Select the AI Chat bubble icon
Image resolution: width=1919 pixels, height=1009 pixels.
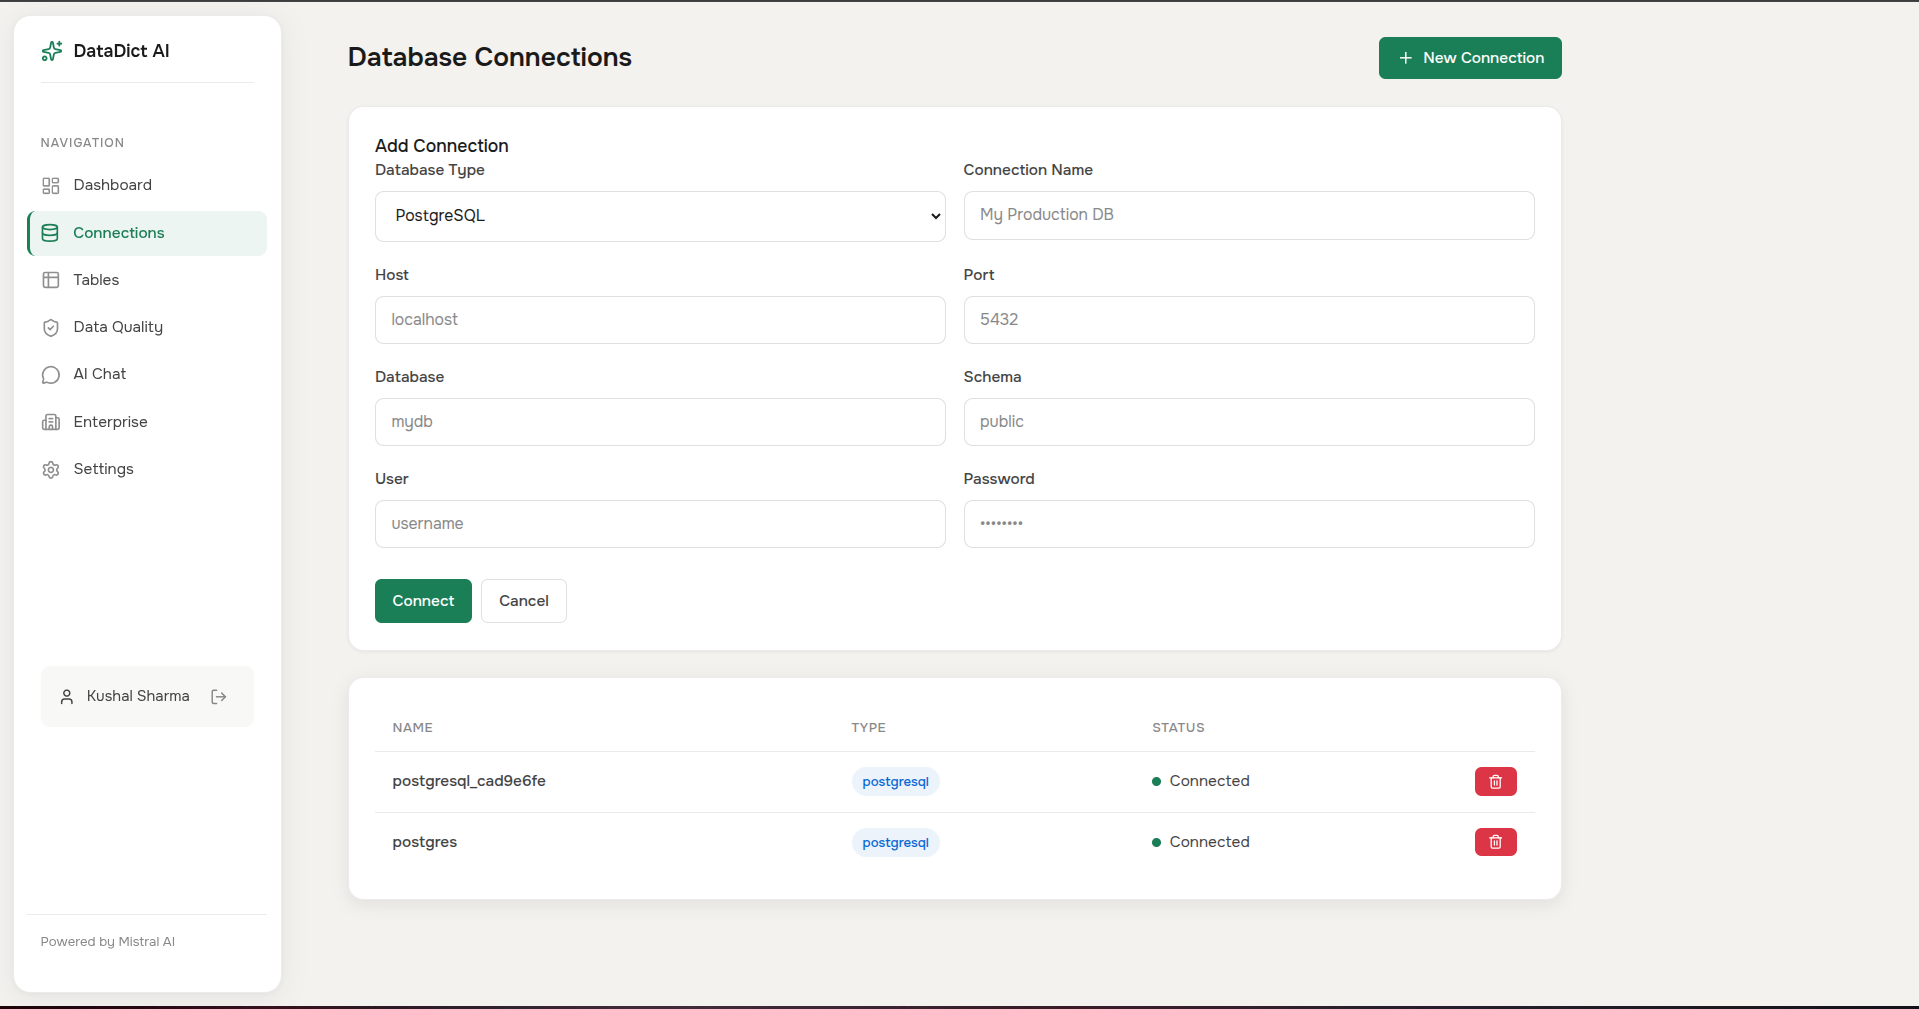[x=51, y=374]
